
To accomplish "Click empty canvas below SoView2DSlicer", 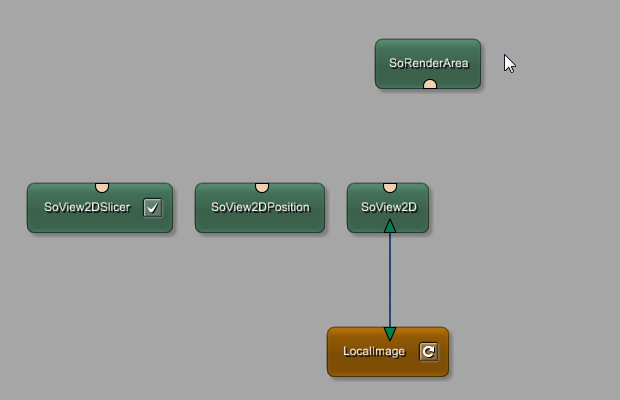I will [100, 300].
